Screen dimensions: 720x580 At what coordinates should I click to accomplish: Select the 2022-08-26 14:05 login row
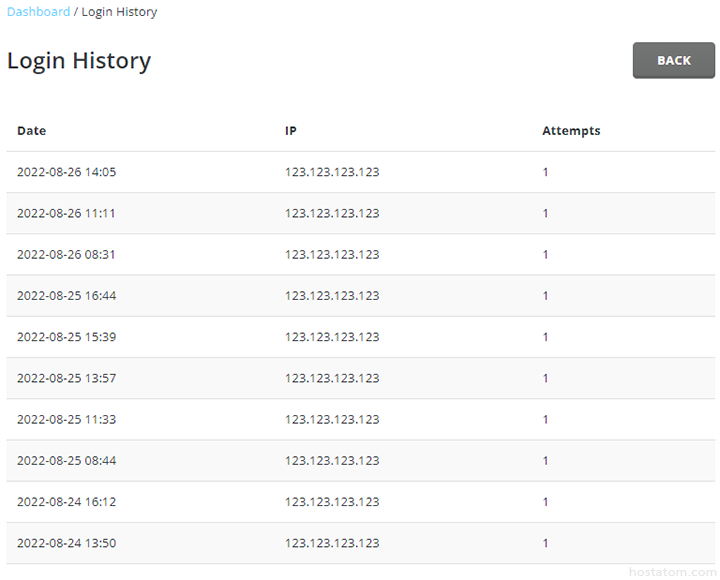click(x=360, y=172)
